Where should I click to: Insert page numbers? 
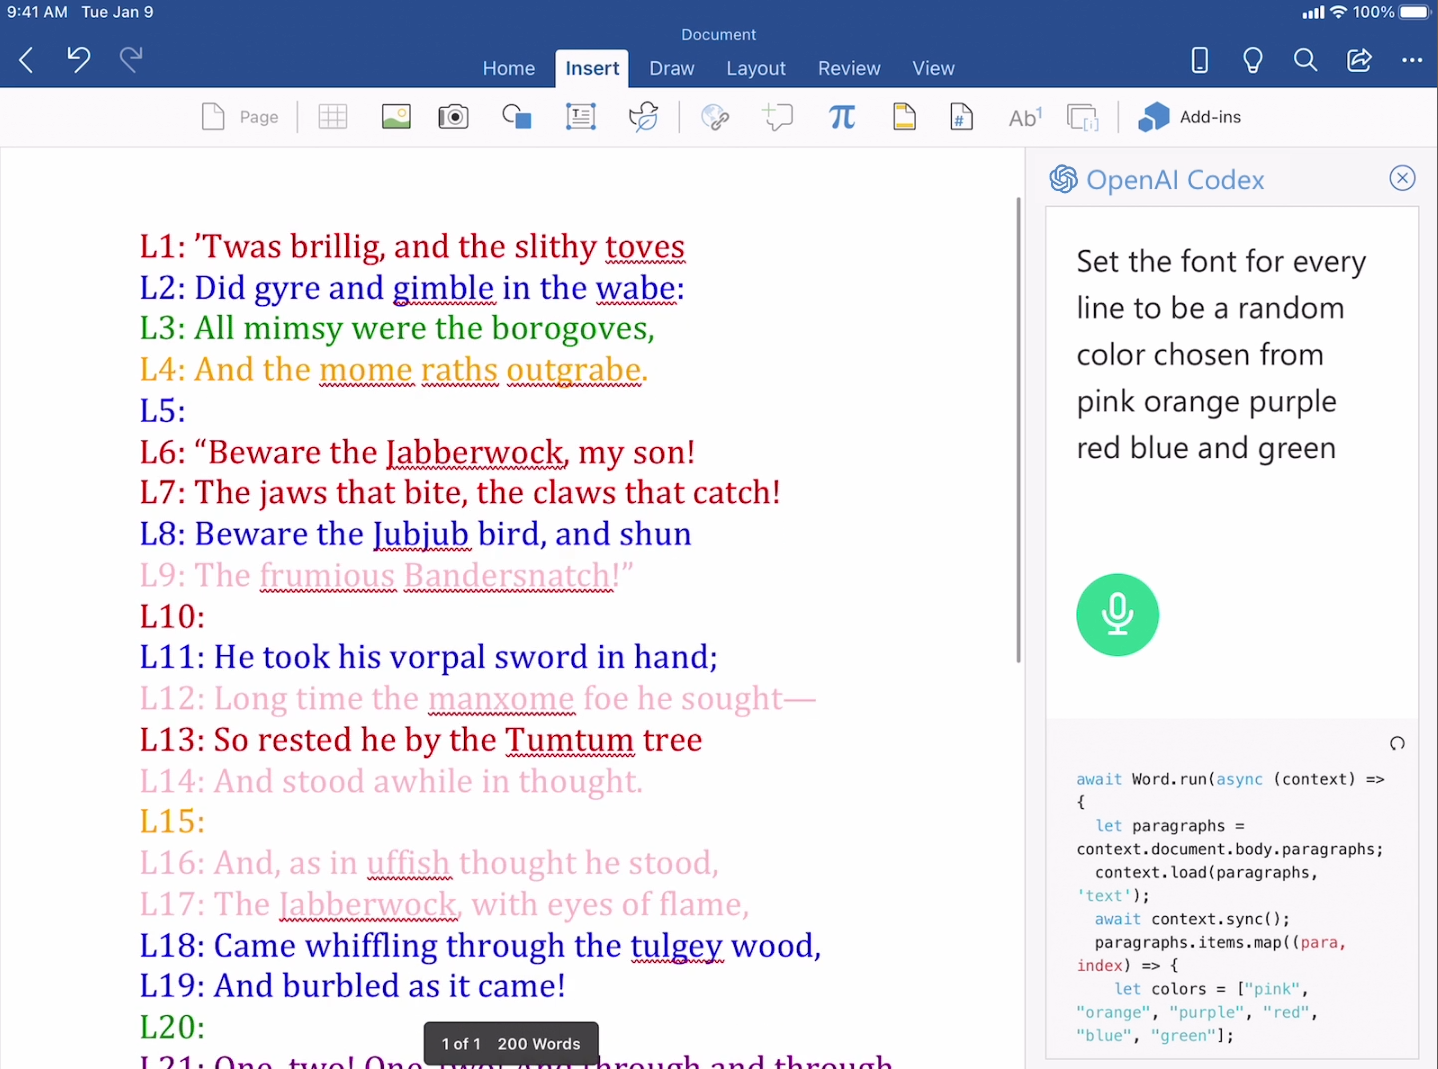pyautogui.click(x=961, y=117)
